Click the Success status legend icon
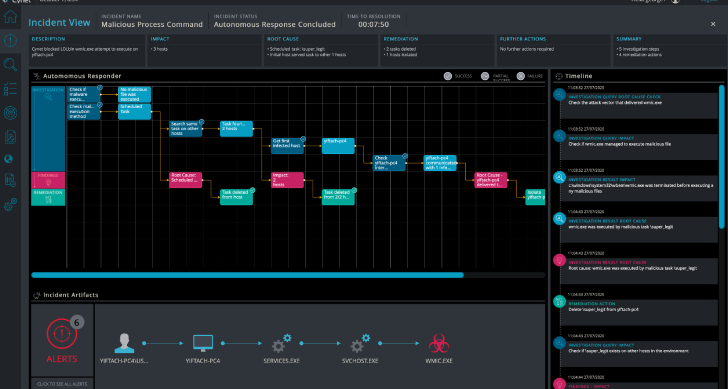The image size is (728, 389). point(448,76)
